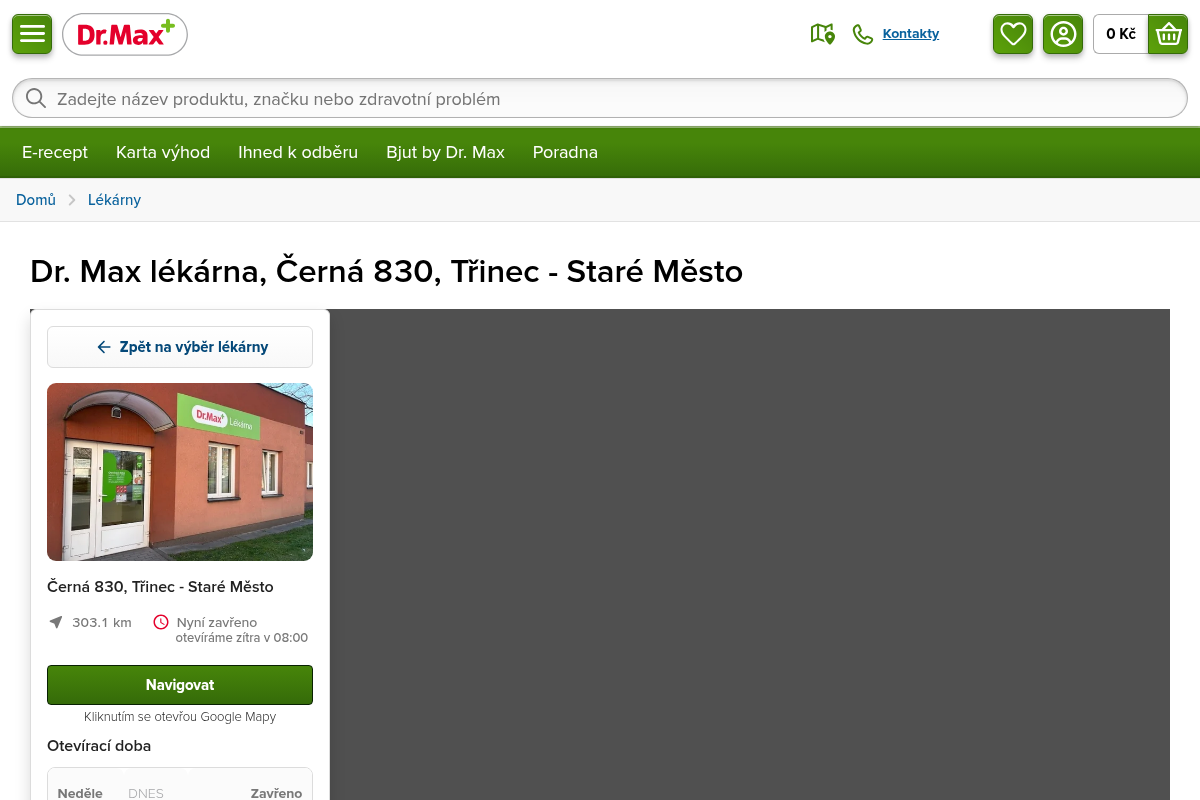Open the pharmacy storefront photo
1200x800 pixels.
(x=180, y=472)
